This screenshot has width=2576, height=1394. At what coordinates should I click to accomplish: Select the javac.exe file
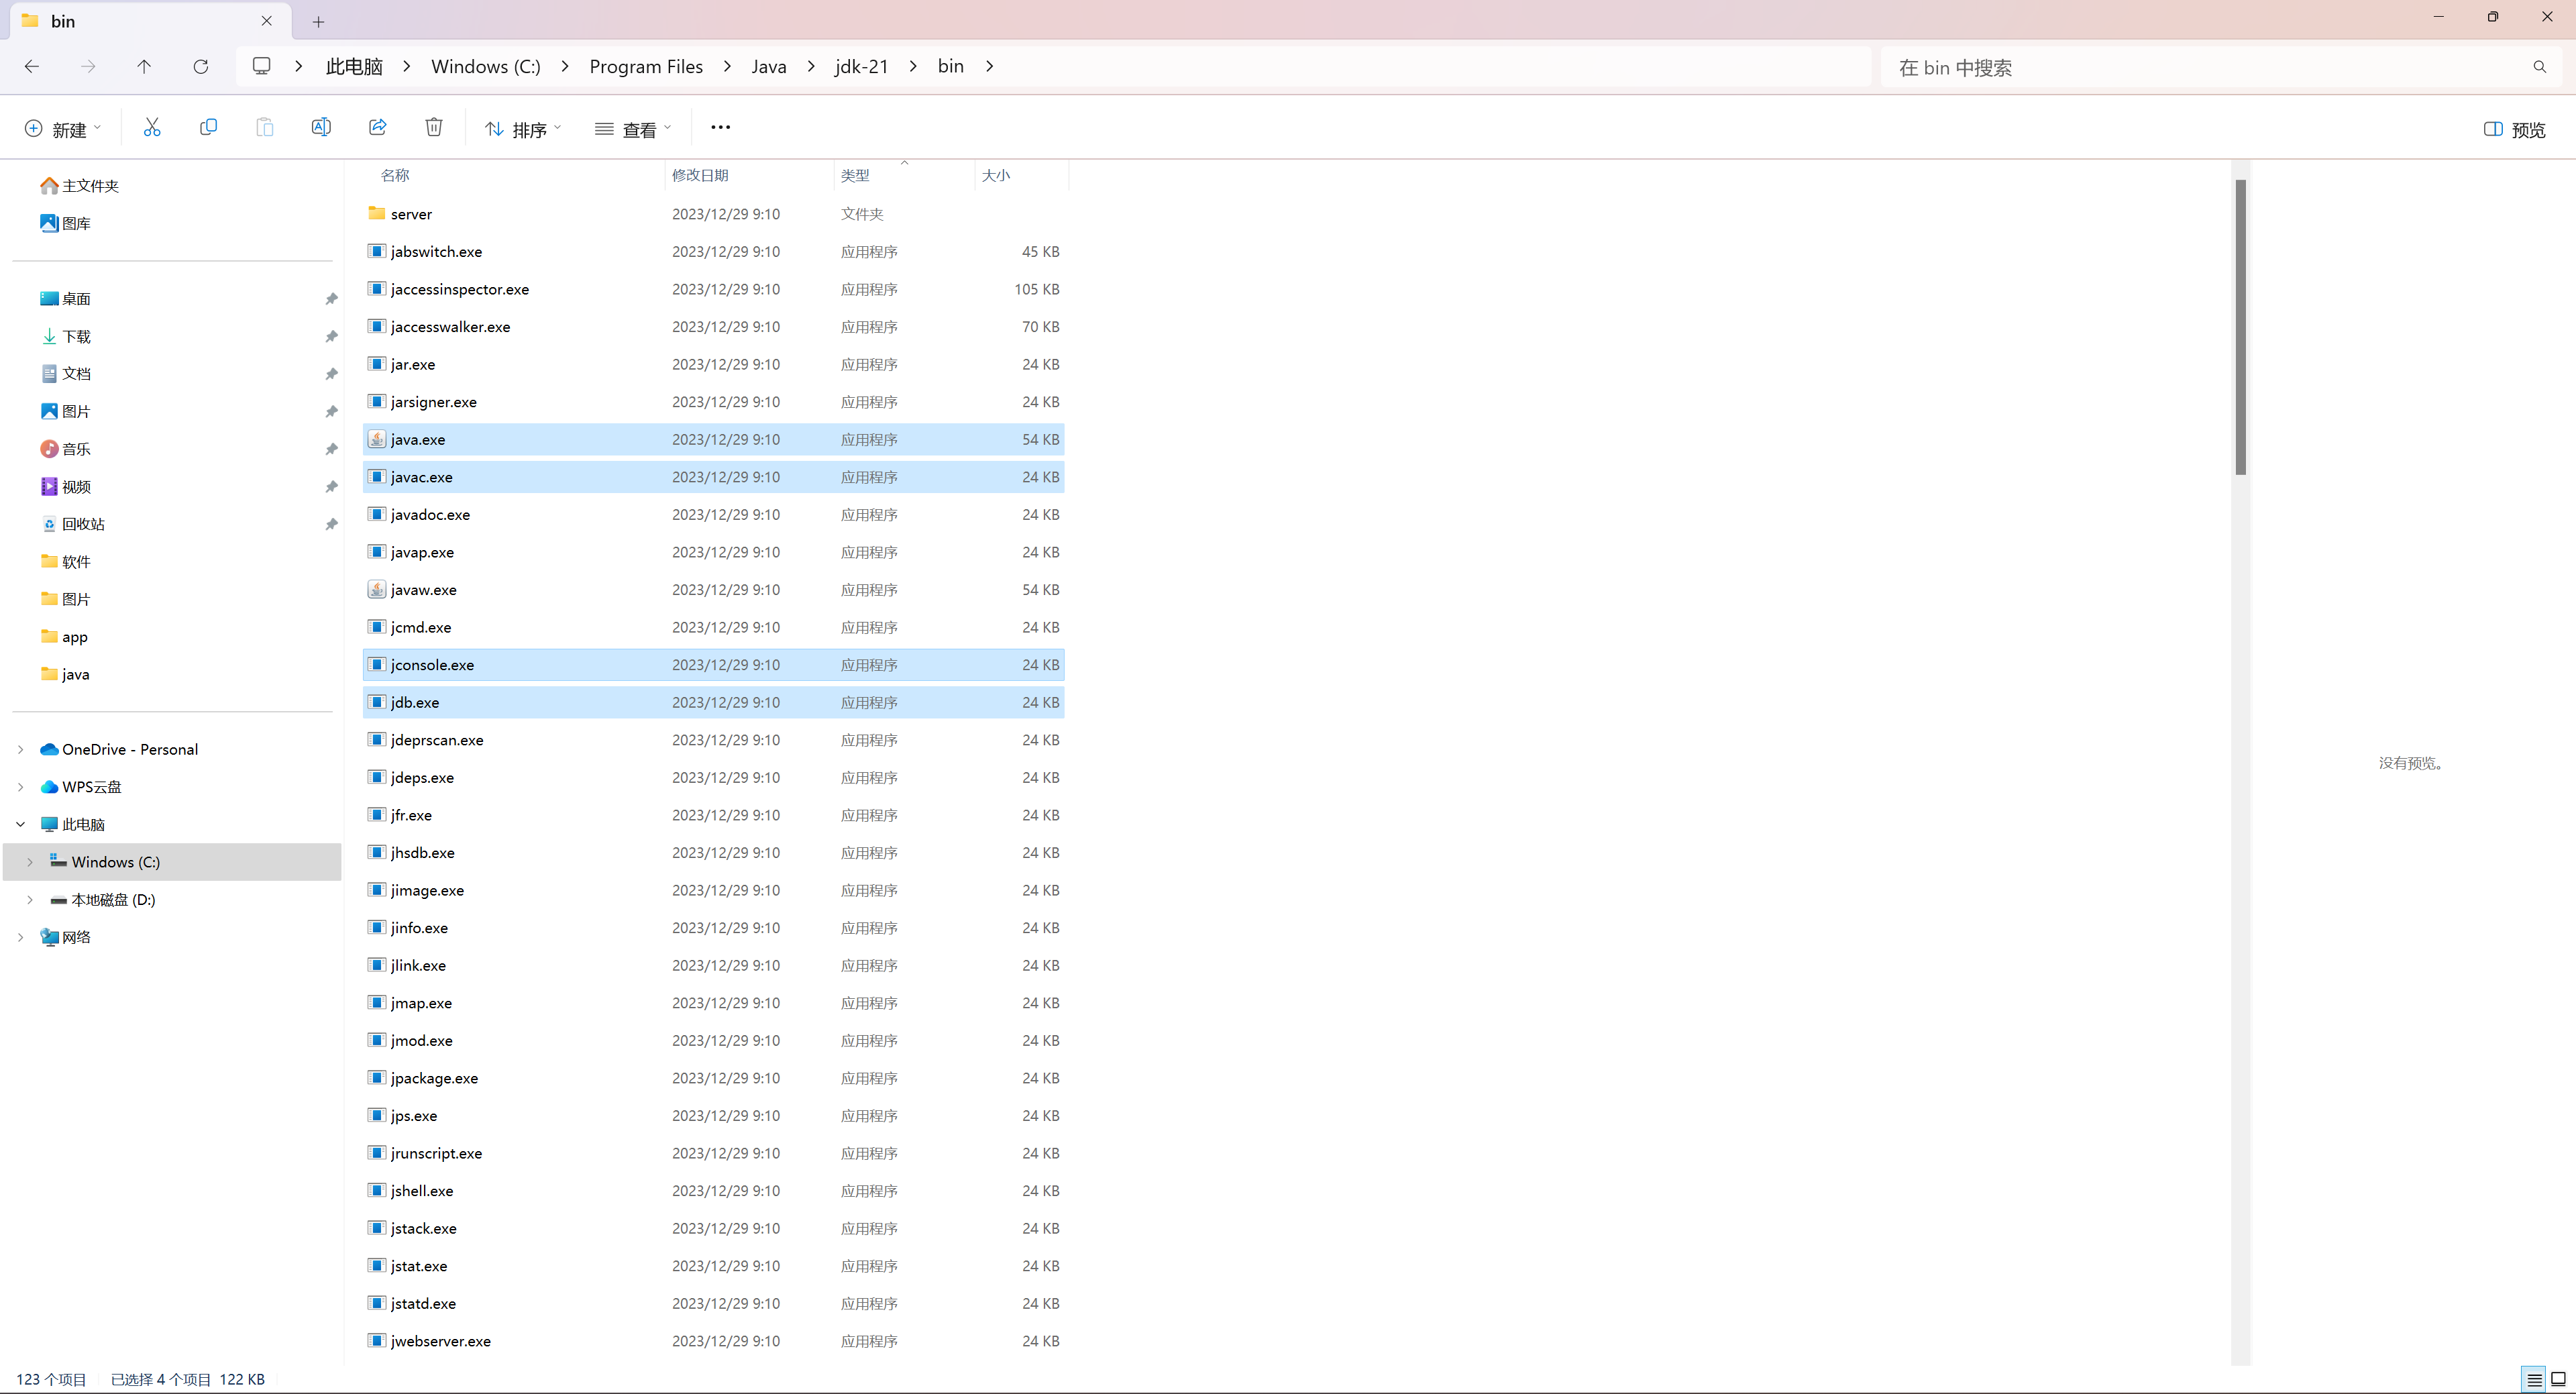[x=713, y=477]
